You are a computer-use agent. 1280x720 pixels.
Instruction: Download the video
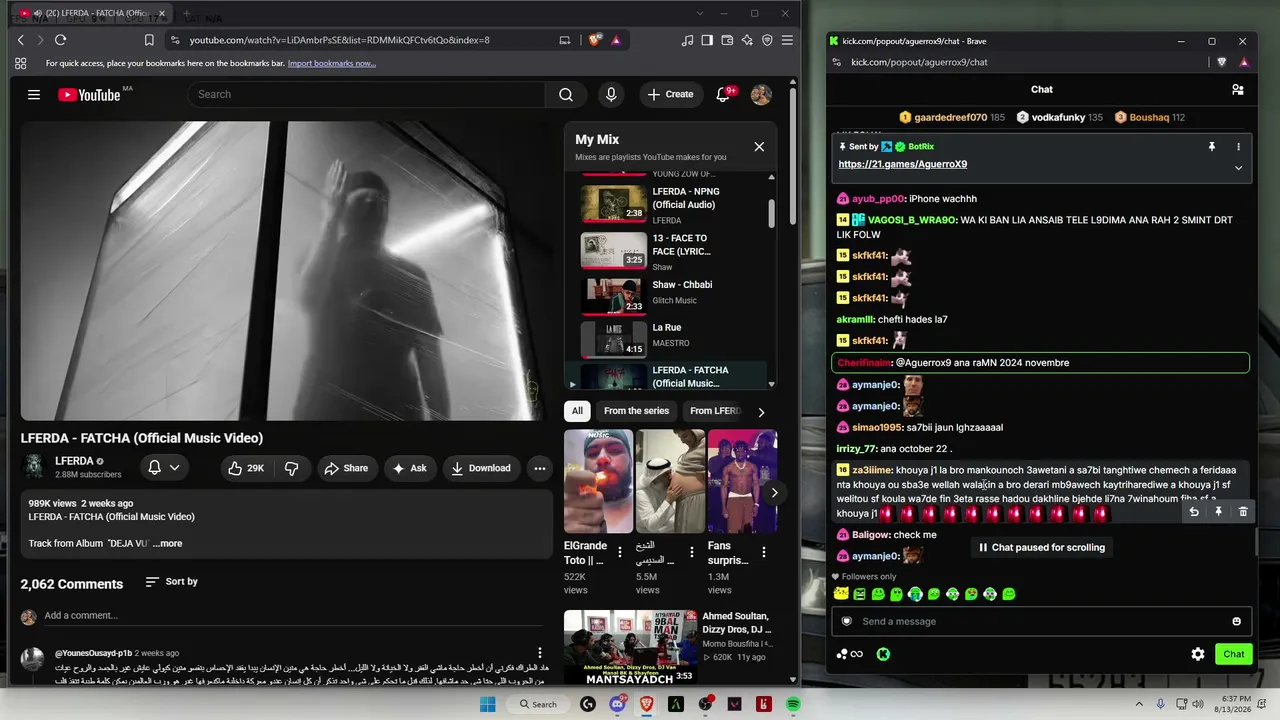pos(481,468)
